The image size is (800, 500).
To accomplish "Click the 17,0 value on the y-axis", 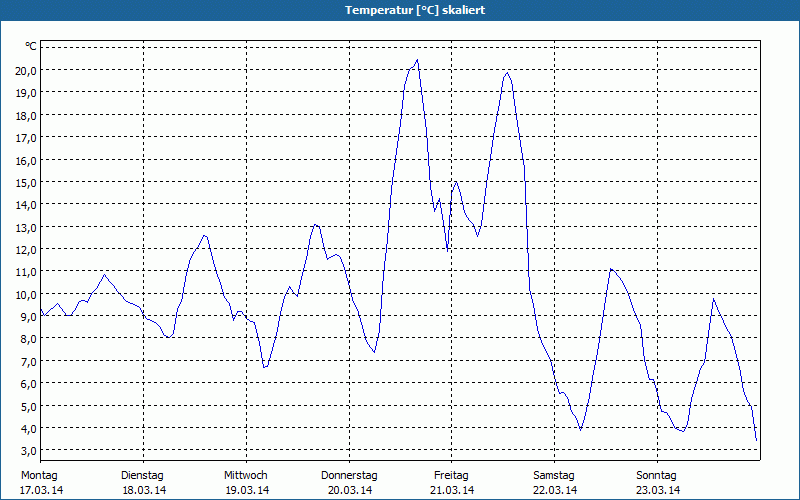I will (26, 138).
